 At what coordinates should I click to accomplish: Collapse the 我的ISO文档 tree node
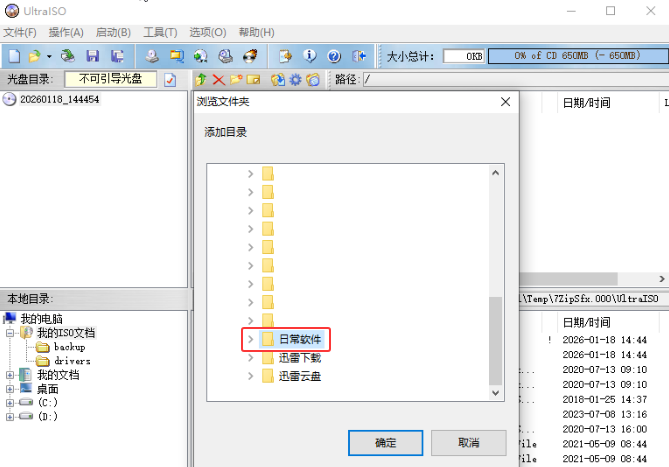coord(11,332)
